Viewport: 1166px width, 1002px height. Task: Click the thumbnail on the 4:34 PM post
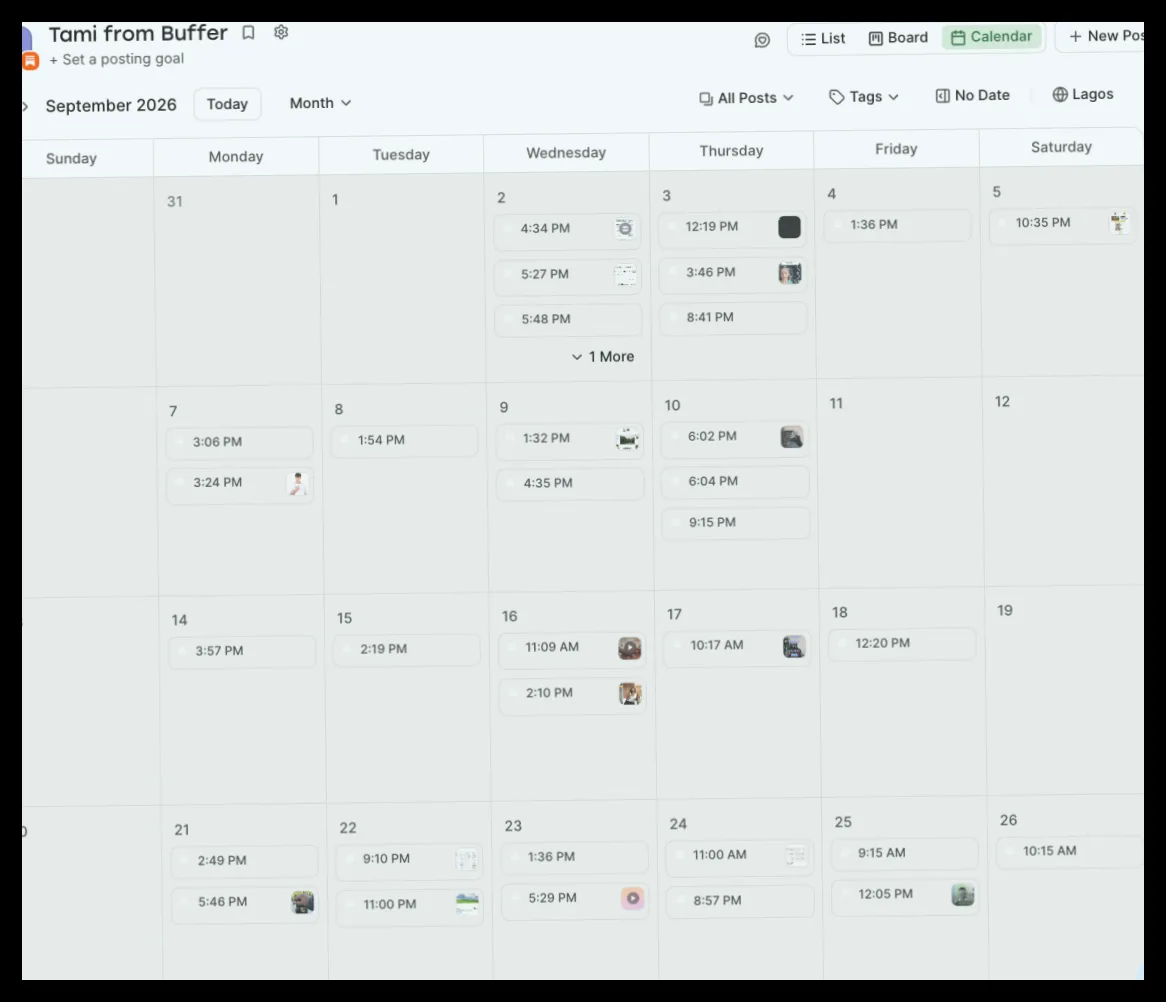click(625, 228)
